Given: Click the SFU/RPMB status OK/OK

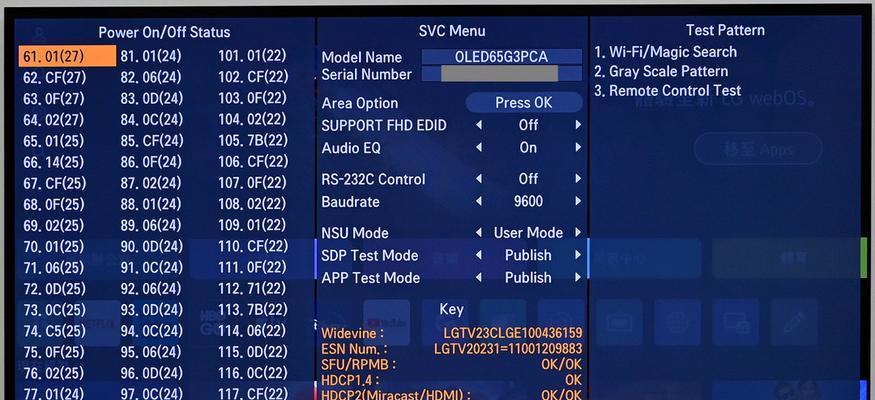Looking at the screenshot, I should 561,364.
